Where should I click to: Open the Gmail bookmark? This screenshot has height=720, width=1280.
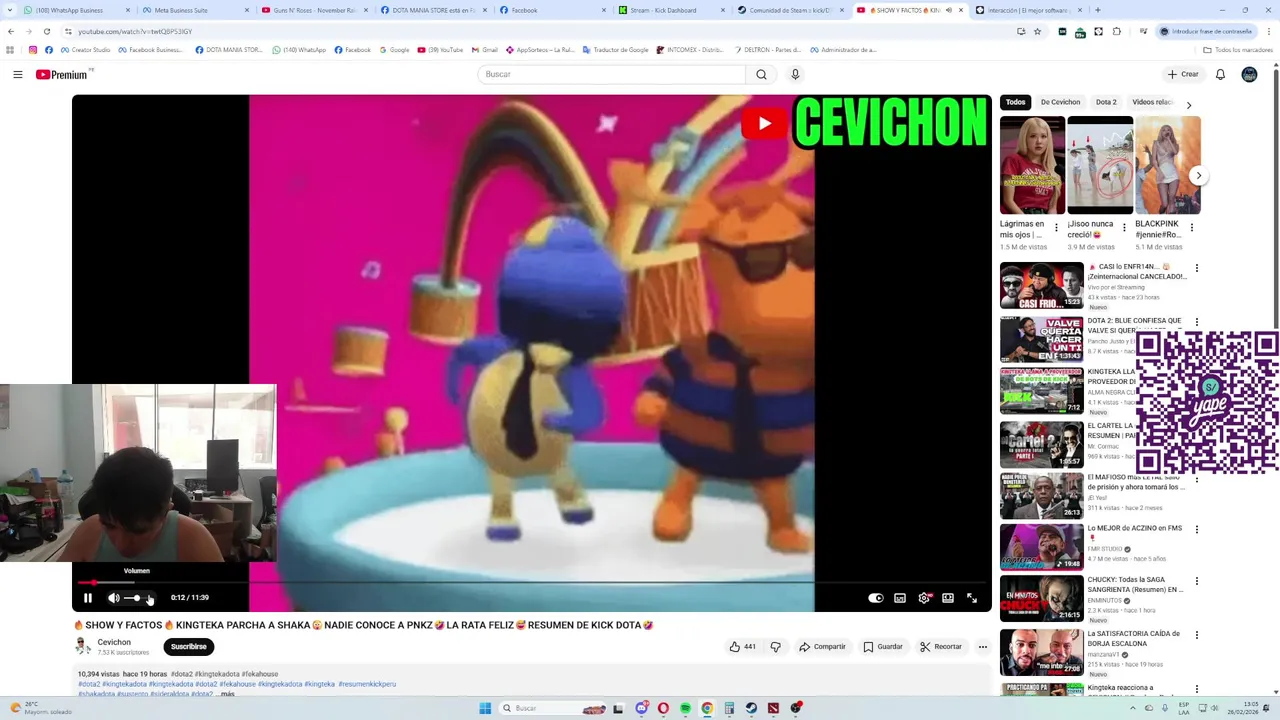484,50
